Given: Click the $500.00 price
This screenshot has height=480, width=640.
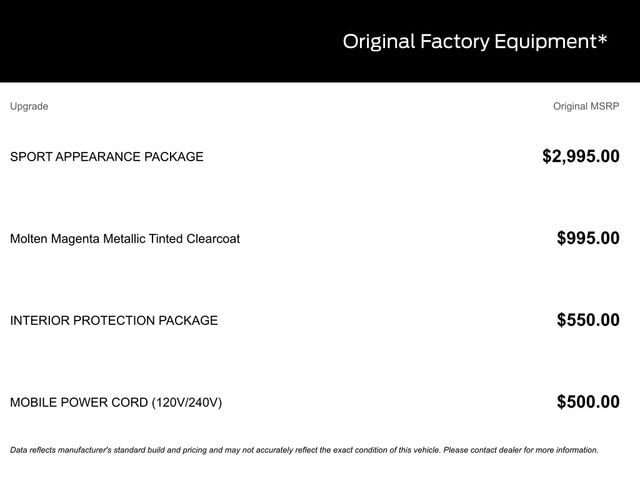Looking at the screenshot, I should click(x=588, y=402).
